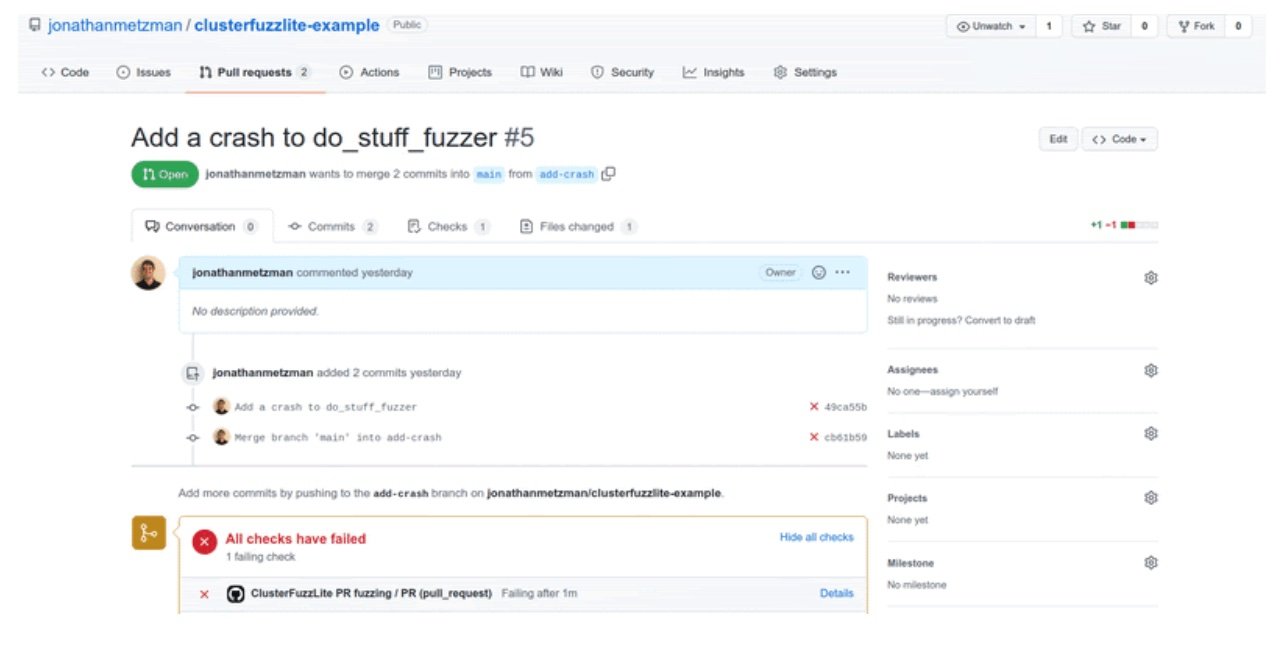Viewport: 1284px width, 648px height.
Task: Click the Projects gear icon
Action: (1150, 498)
